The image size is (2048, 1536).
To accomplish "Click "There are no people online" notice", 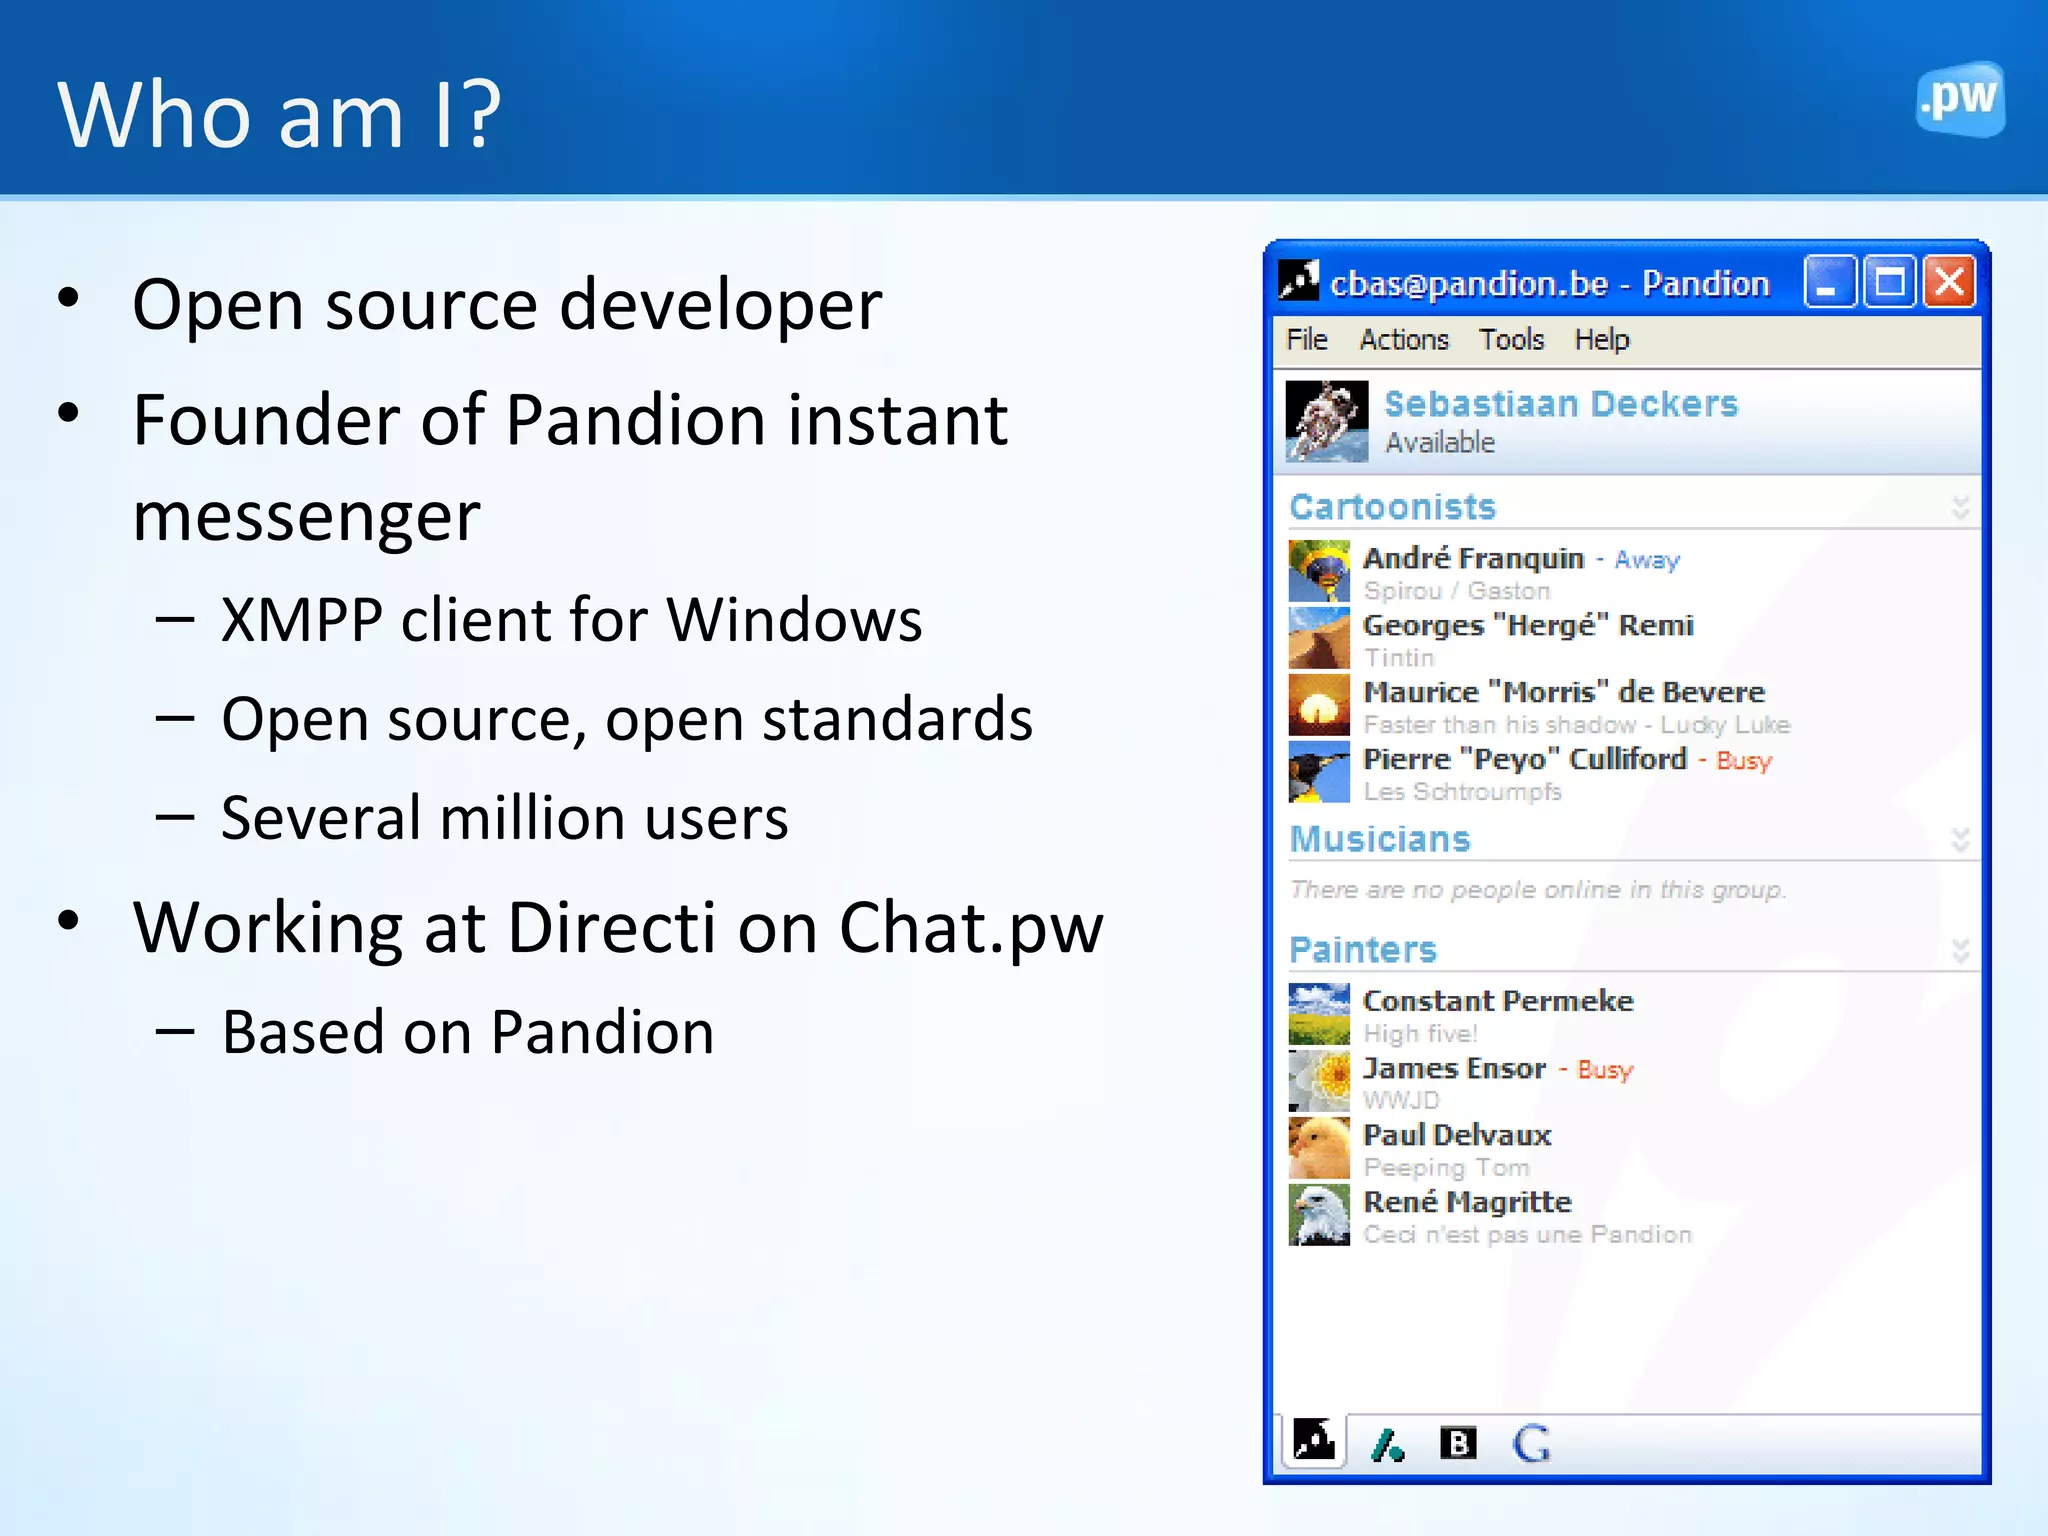I will click(x=1538, y=890).
